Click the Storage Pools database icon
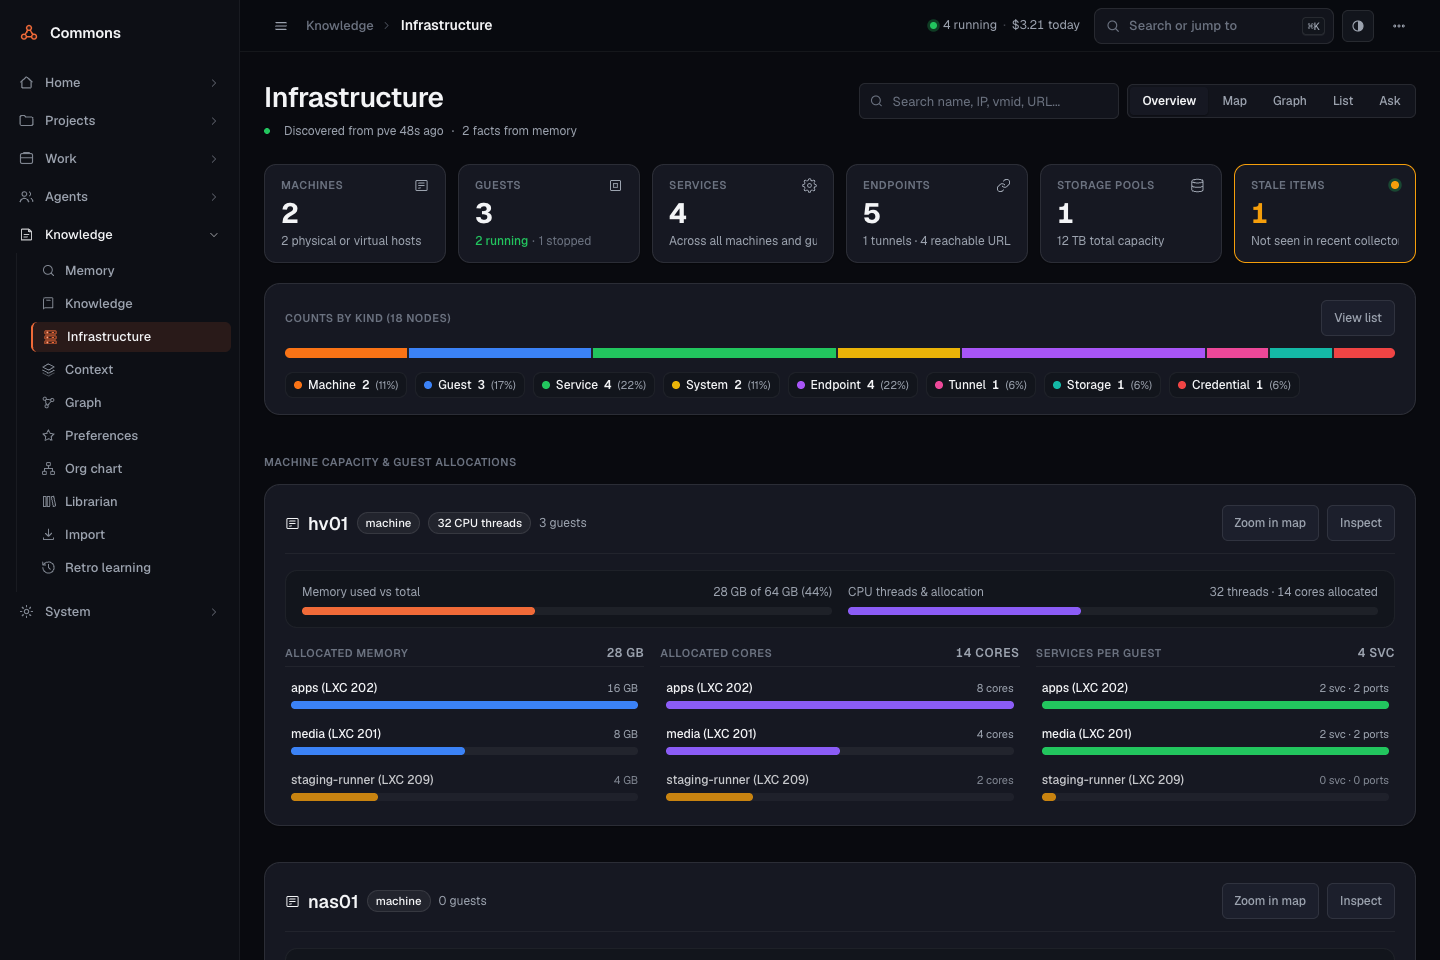This screenshot has width=1440, height=960. pyautogui.click(x=1197, y=186)
